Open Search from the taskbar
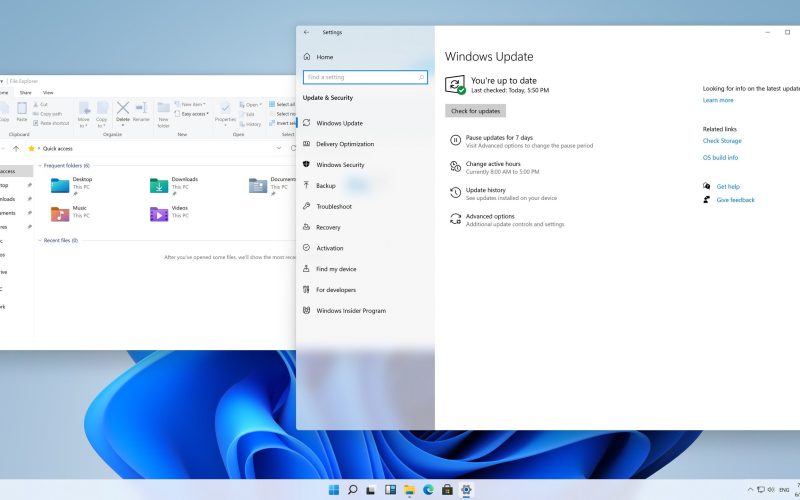 pyautogui.click(x=352, y=490)
